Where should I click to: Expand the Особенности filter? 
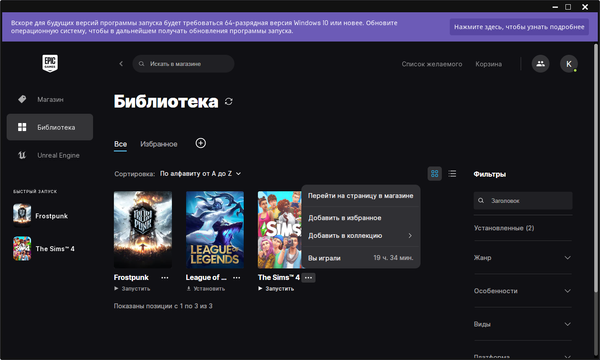(x=522, y=291)
